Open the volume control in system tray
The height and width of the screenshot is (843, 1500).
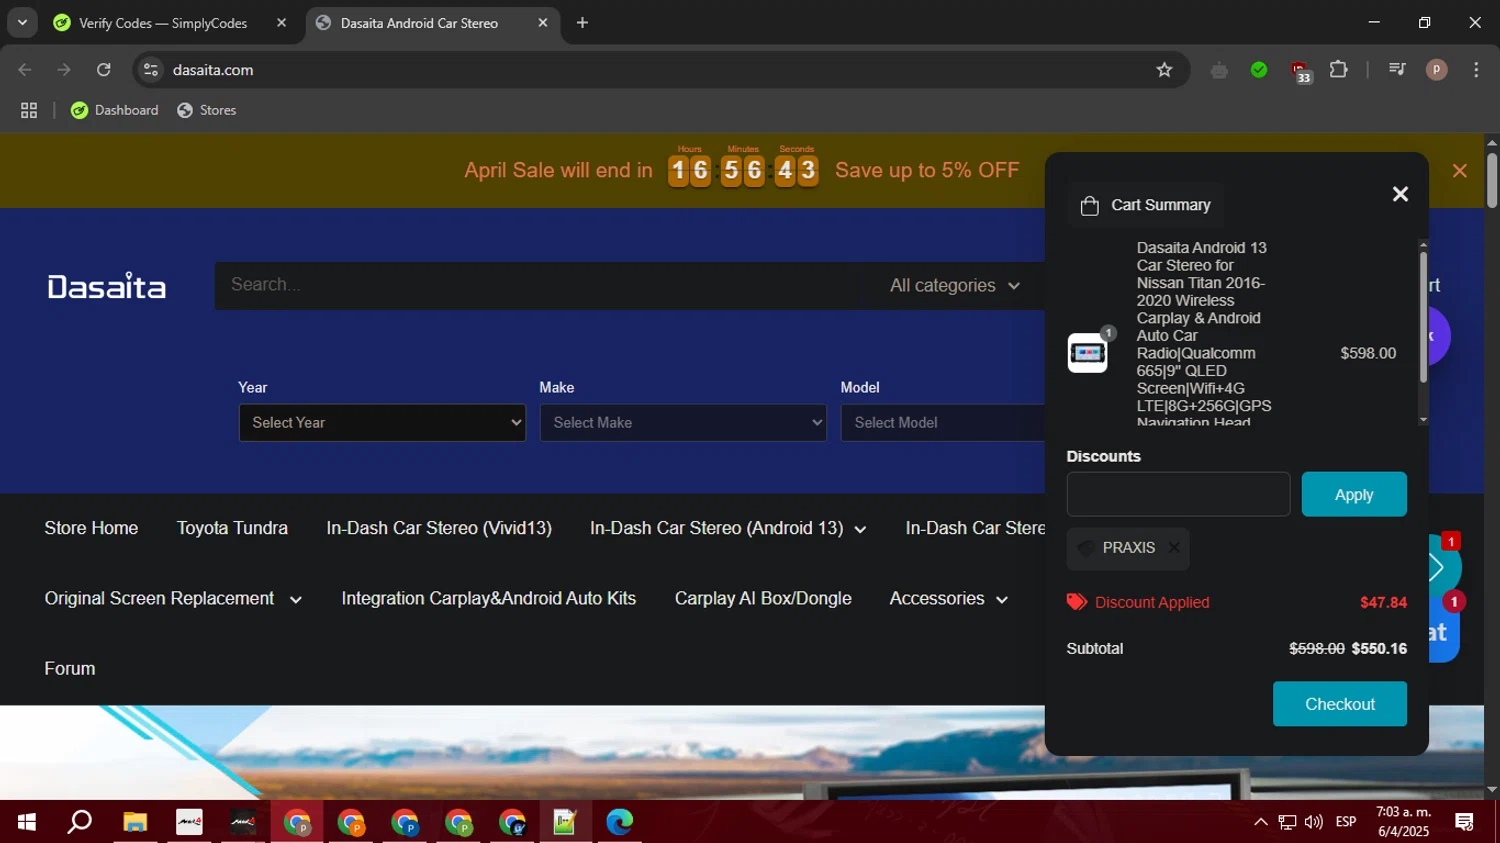click(1314, 822)
